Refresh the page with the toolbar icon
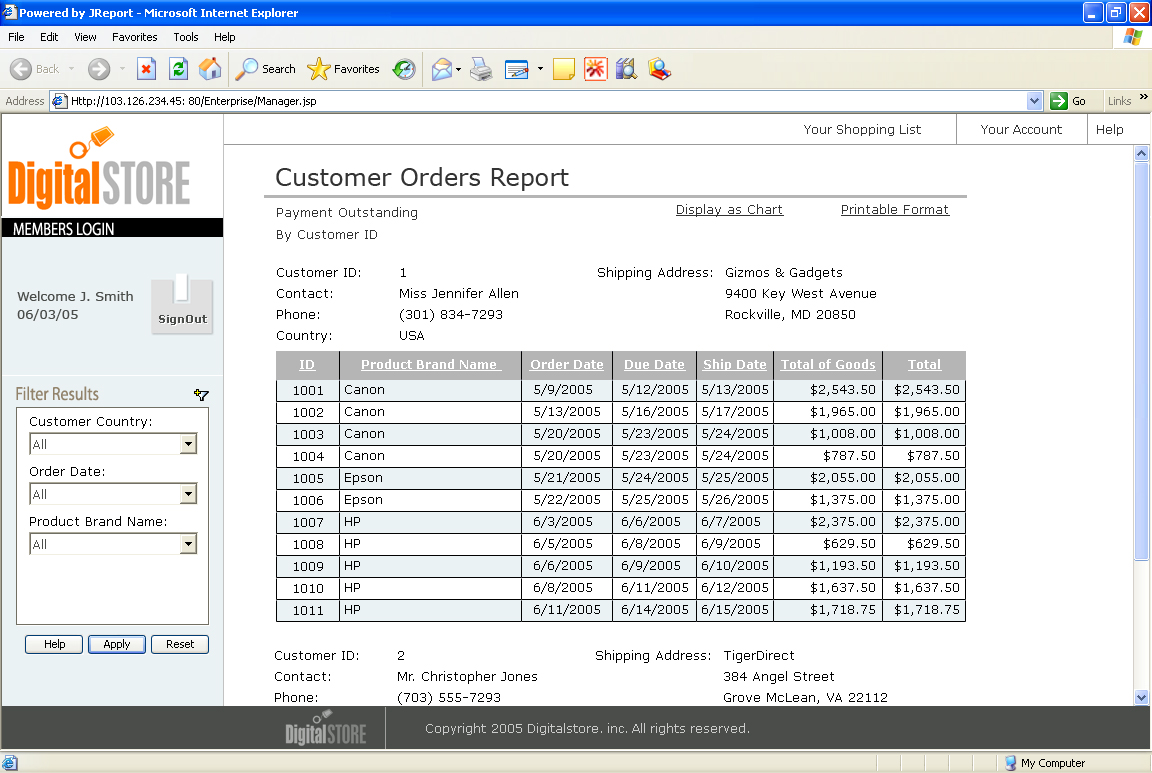The width and height of the screenshot is (1152, 773). click(x=178, y=69)
